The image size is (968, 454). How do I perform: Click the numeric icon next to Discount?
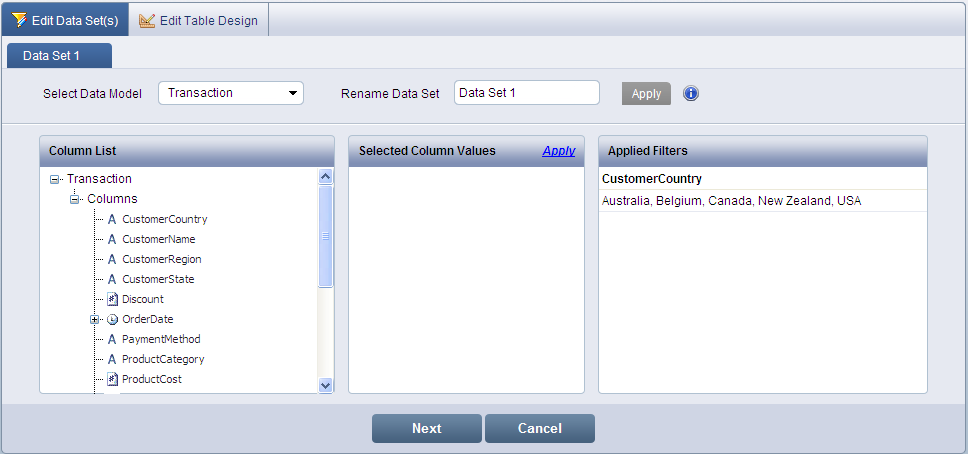click(112, 299)
